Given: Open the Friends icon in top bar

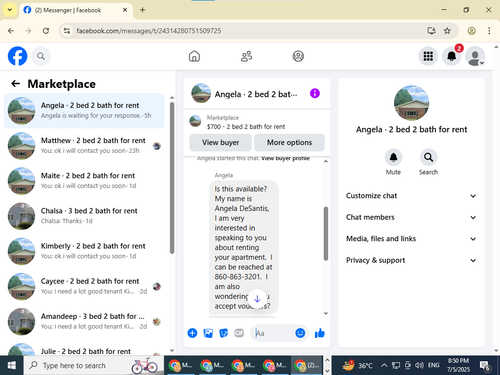Looking at the screenshot, I should click(246, 56).
